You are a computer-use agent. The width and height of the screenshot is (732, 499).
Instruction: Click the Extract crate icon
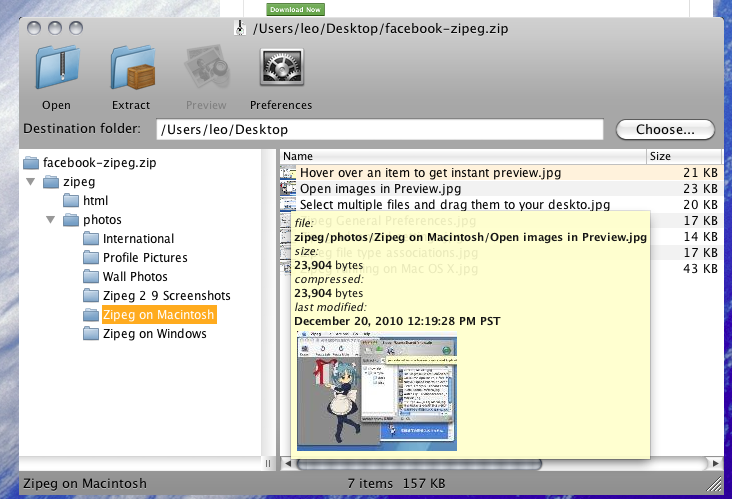tap(131, 70)
